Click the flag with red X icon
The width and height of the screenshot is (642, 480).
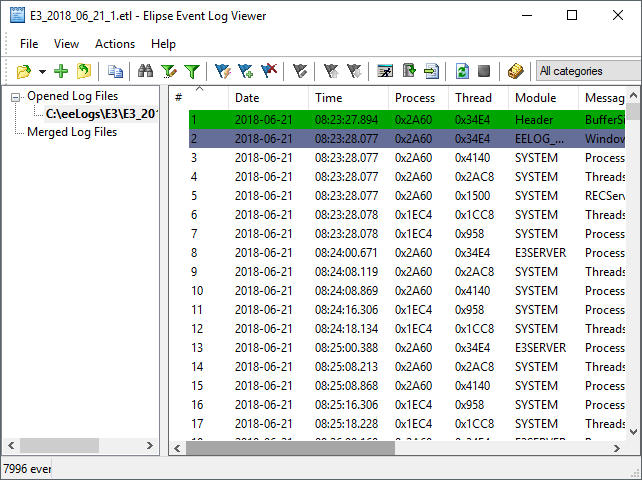pos(268,71)
